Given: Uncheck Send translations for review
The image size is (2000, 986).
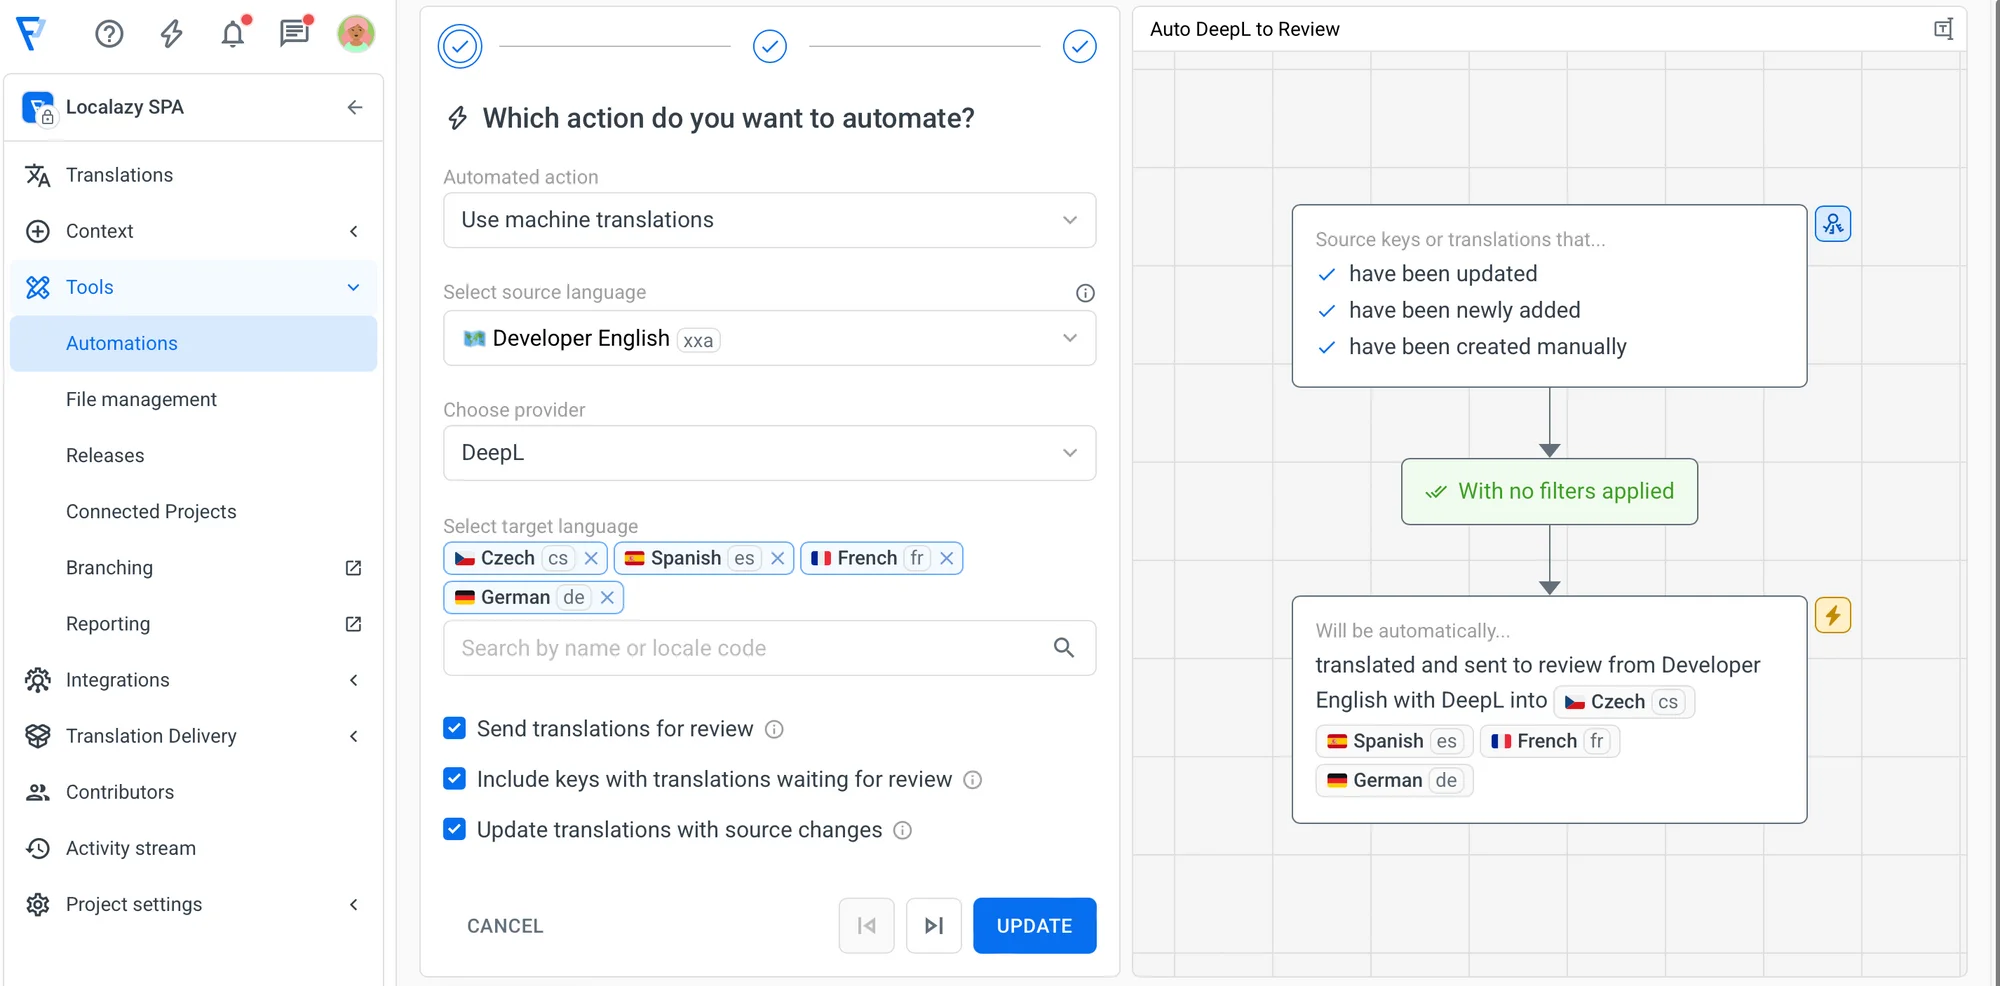Looking at the screenshot, I should 455,728.
